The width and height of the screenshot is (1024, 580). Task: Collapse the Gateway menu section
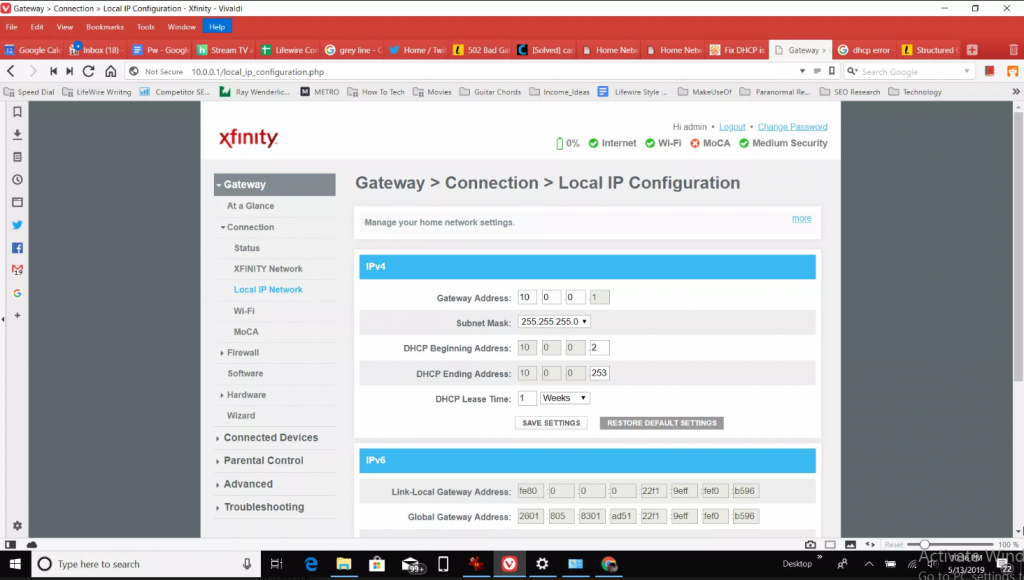[x=275, y=184]
